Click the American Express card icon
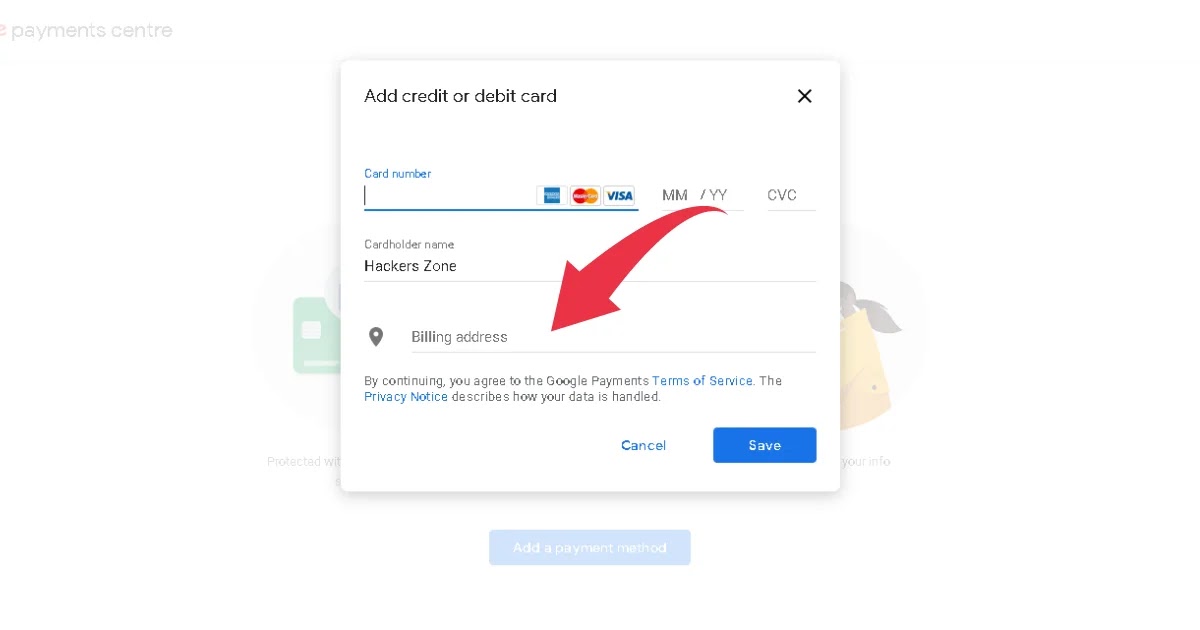The width and height of the screenshot is (1200, 630). coord(552,196)
